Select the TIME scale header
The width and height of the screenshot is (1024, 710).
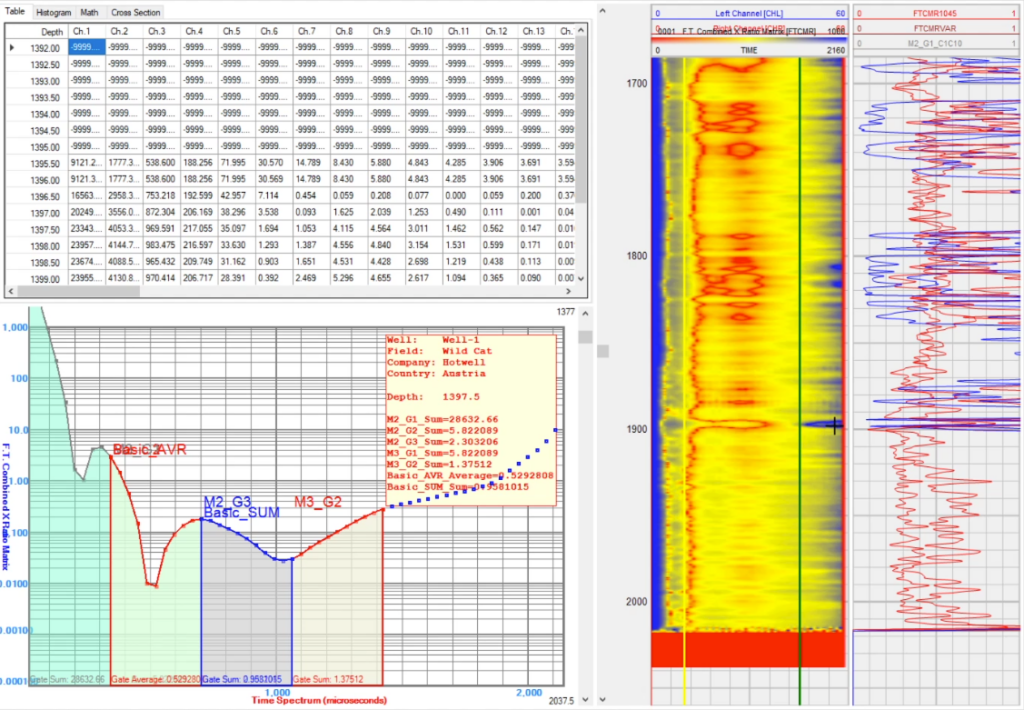point(749,50)
